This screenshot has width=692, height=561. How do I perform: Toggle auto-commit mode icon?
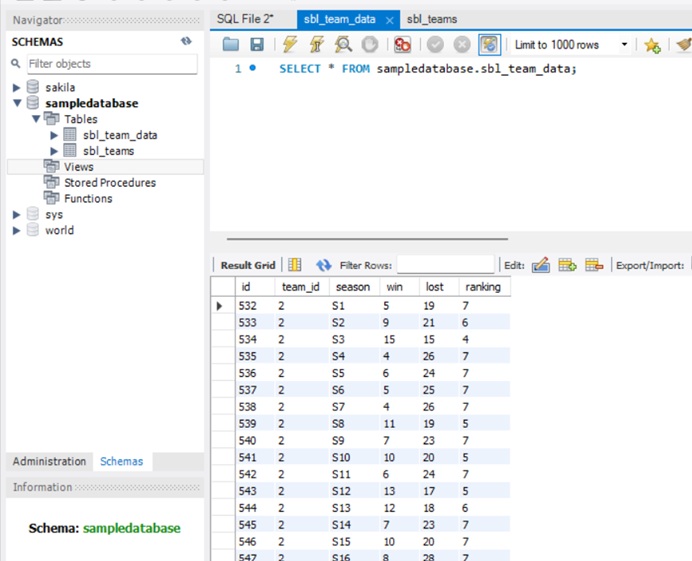(x=489, y=45)
